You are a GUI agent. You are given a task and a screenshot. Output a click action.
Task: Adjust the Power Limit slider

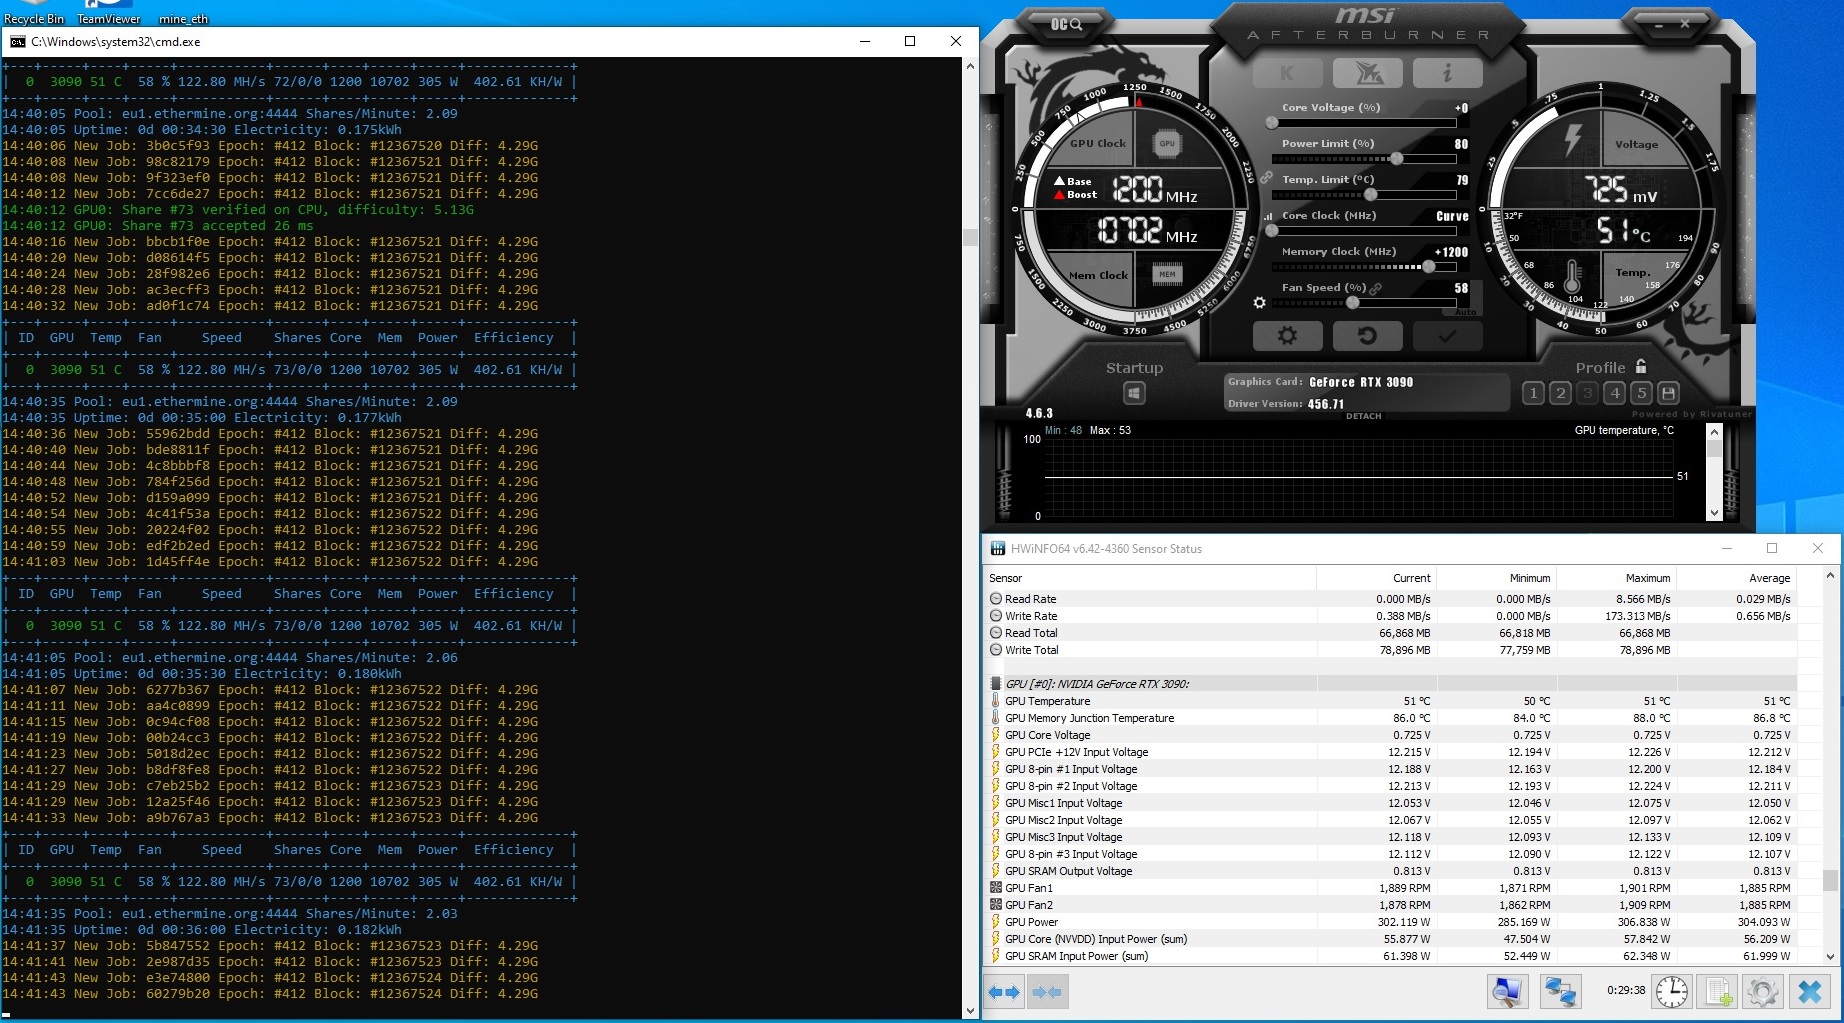[x=1364, y=159]
